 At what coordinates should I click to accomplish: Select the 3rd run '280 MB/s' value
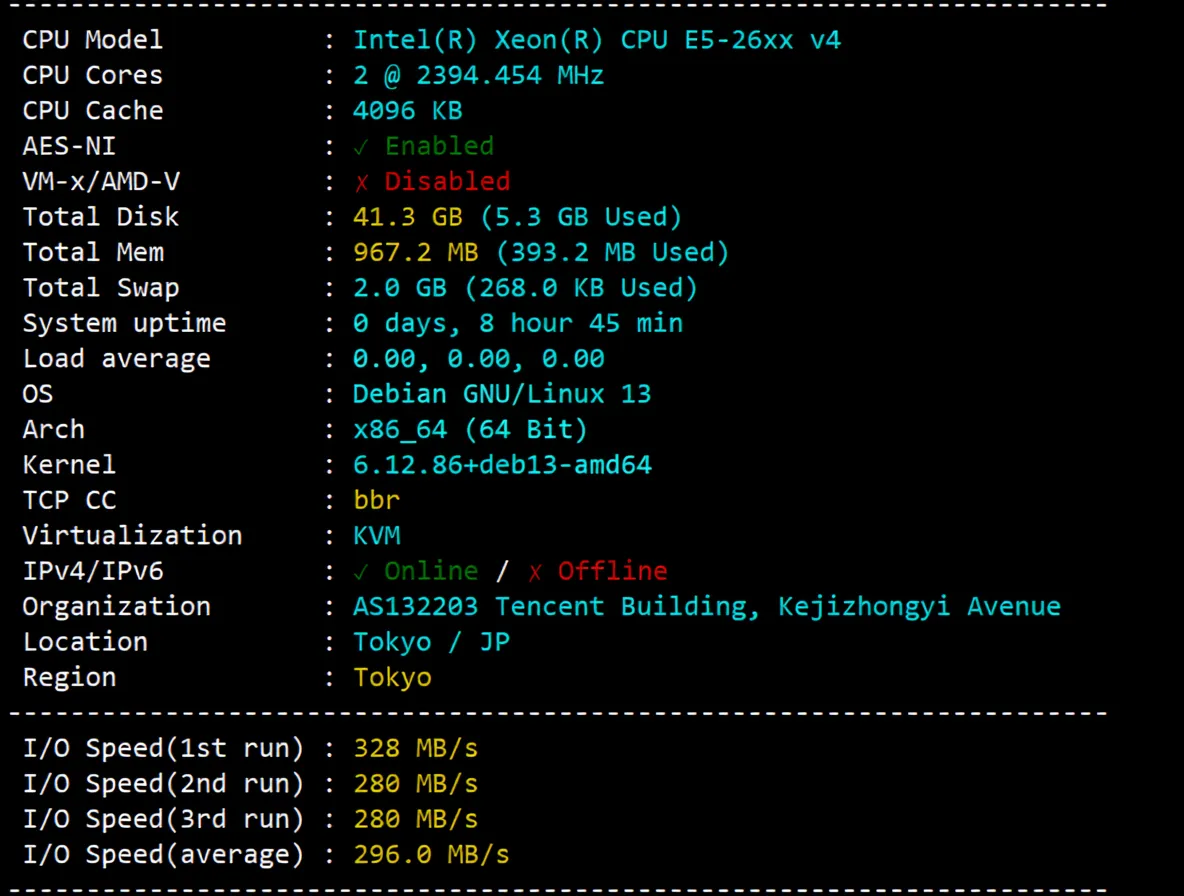pos(415,820)
